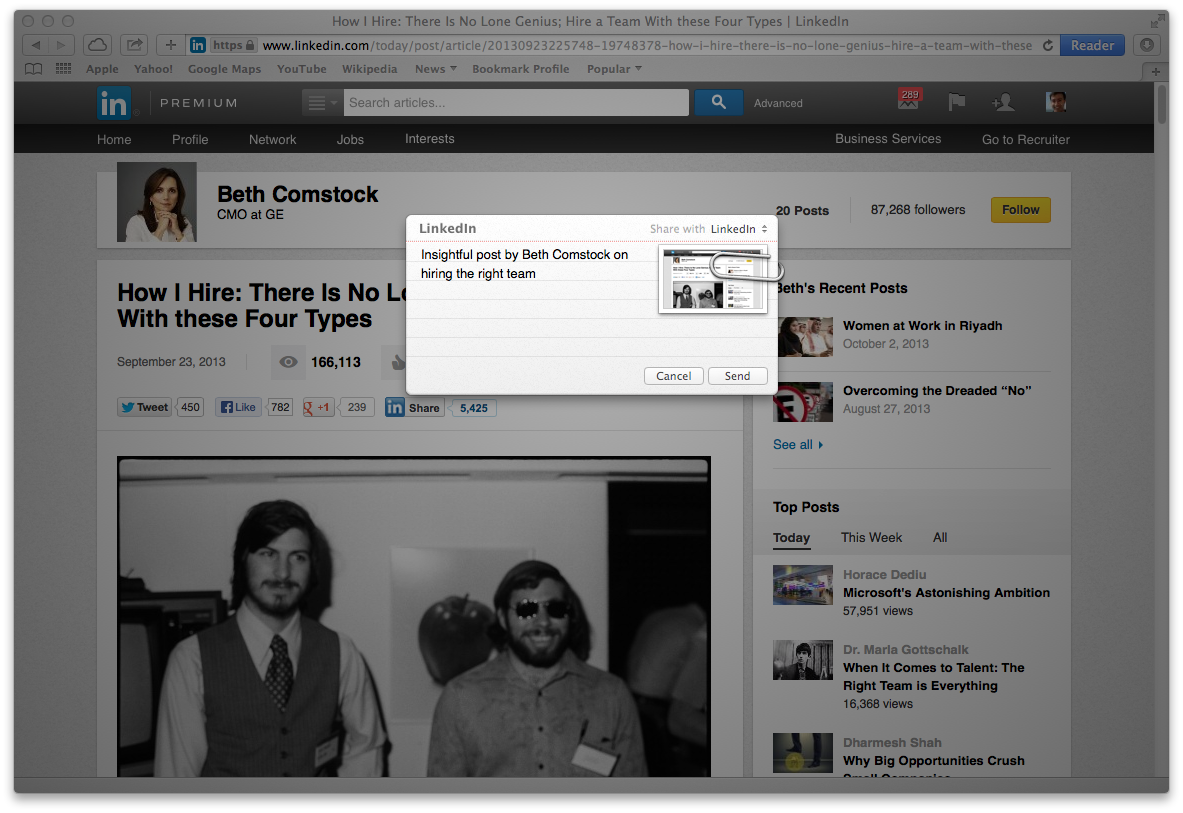The height and width of the screenshot is (813, 1183).
Task: Click the Safari address bar URL
Action: click(647, 45)
